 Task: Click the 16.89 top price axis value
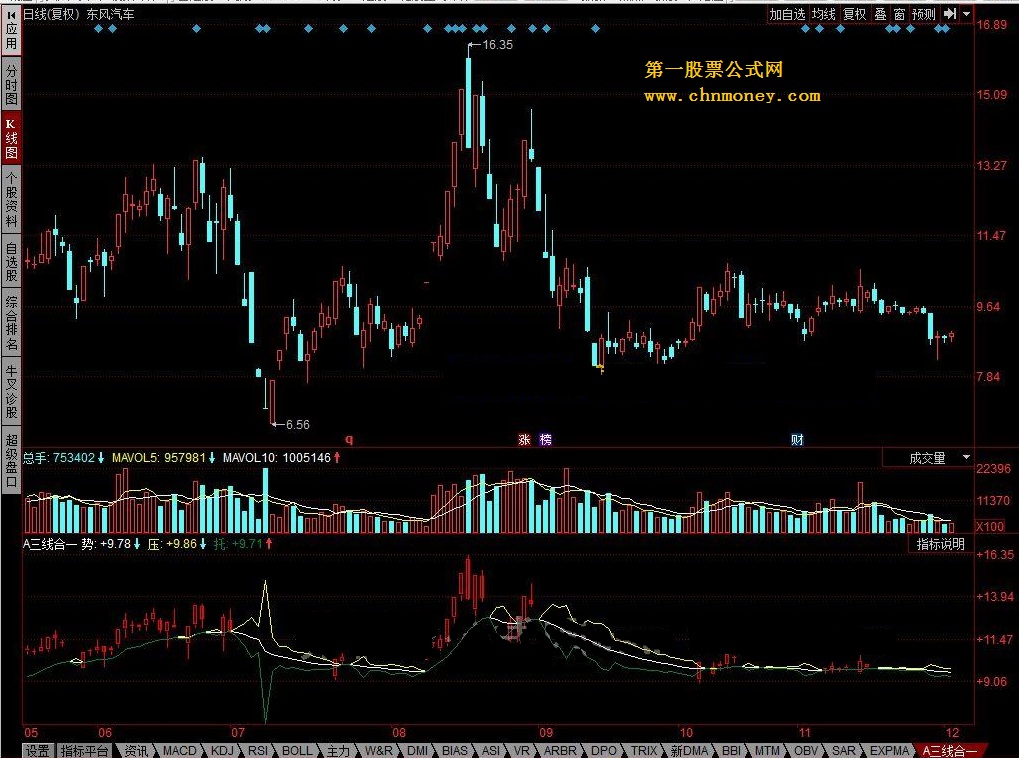[992, 25]
